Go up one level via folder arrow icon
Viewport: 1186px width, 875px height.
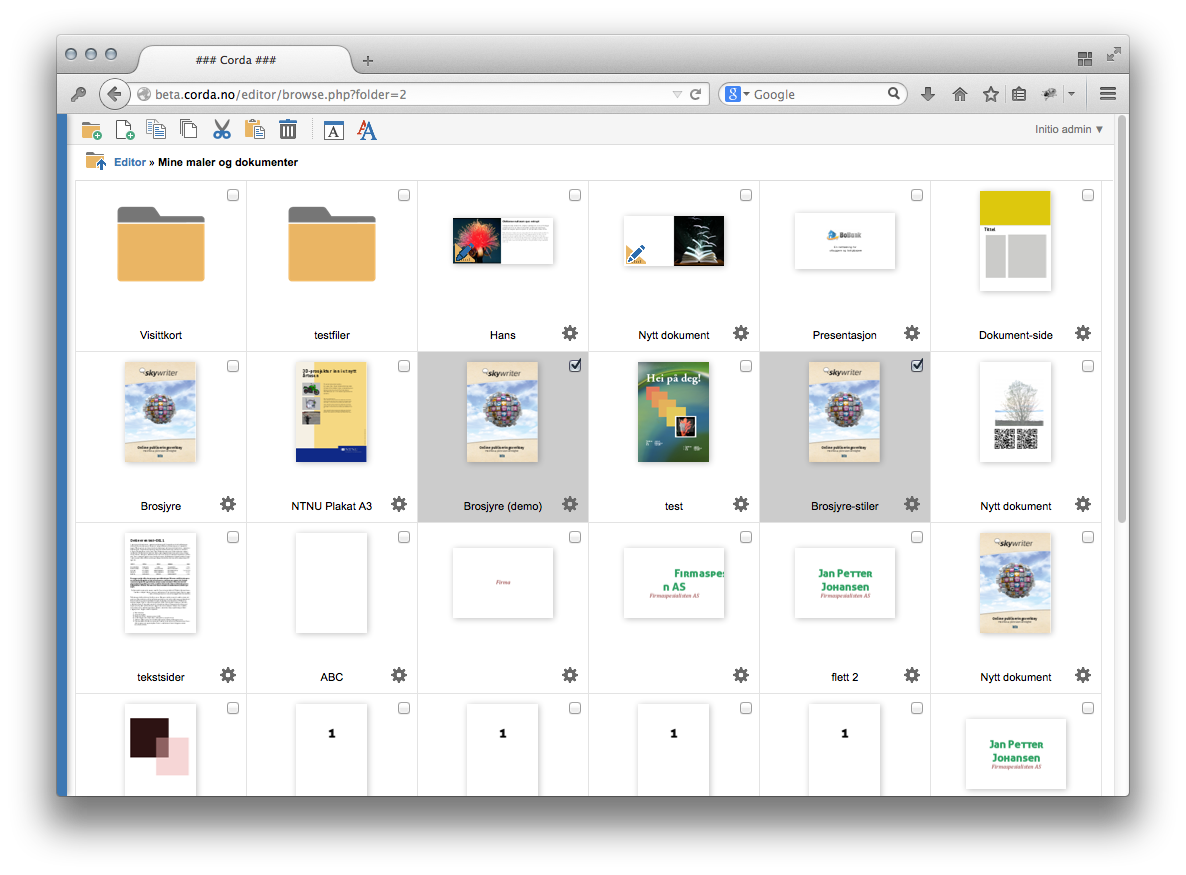pos(96,161)
